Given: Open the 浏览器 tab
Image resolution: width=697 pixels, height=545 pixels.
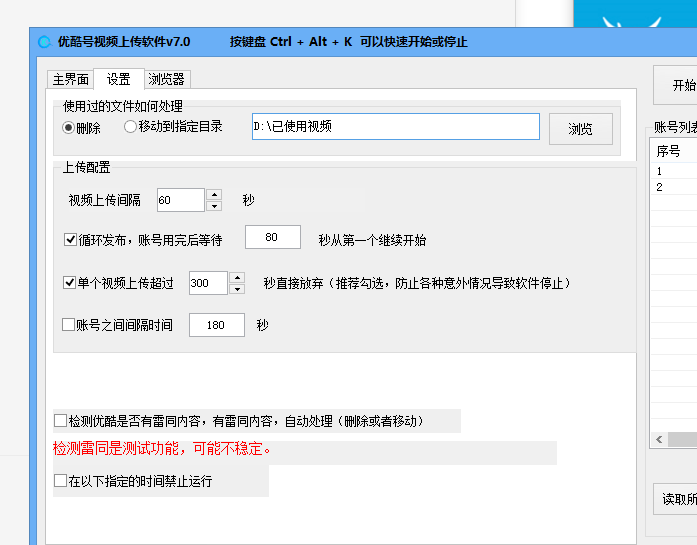Looking at the screenshot, I should pyautogui.click(x=167, y=80).
